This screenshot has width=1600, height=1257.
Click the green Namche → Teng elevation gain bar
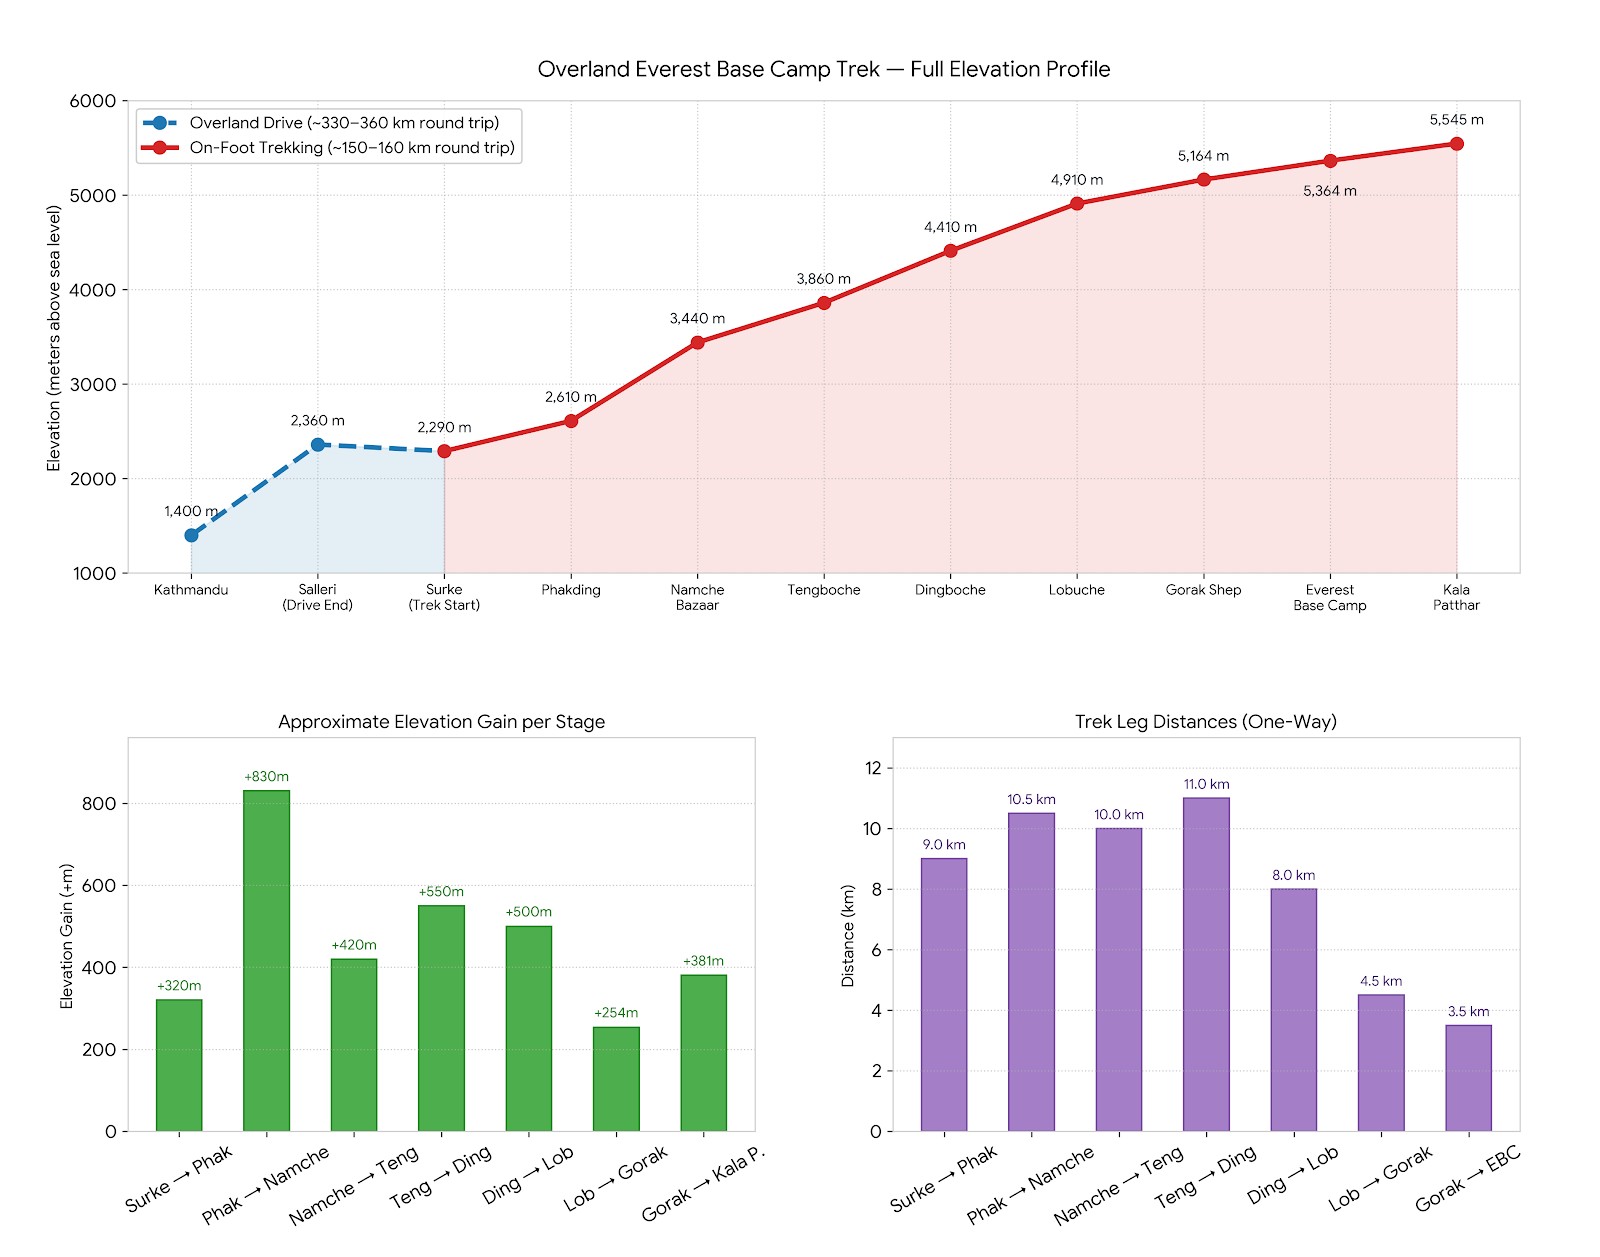click(354, 1045)
